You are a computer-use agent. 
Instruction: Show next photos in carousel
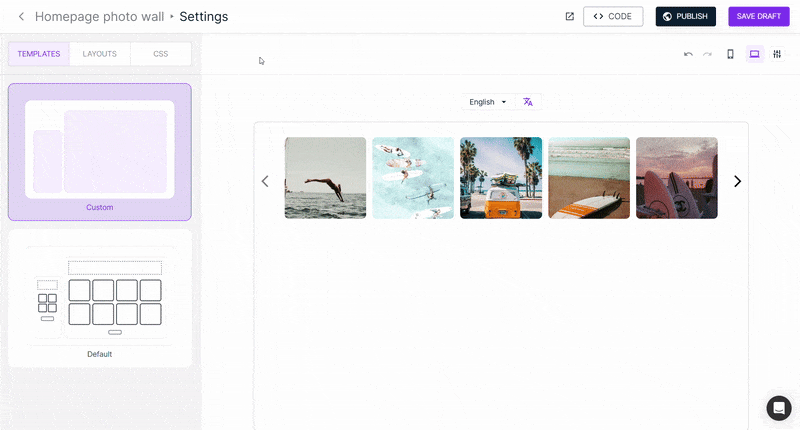(737, 181)
